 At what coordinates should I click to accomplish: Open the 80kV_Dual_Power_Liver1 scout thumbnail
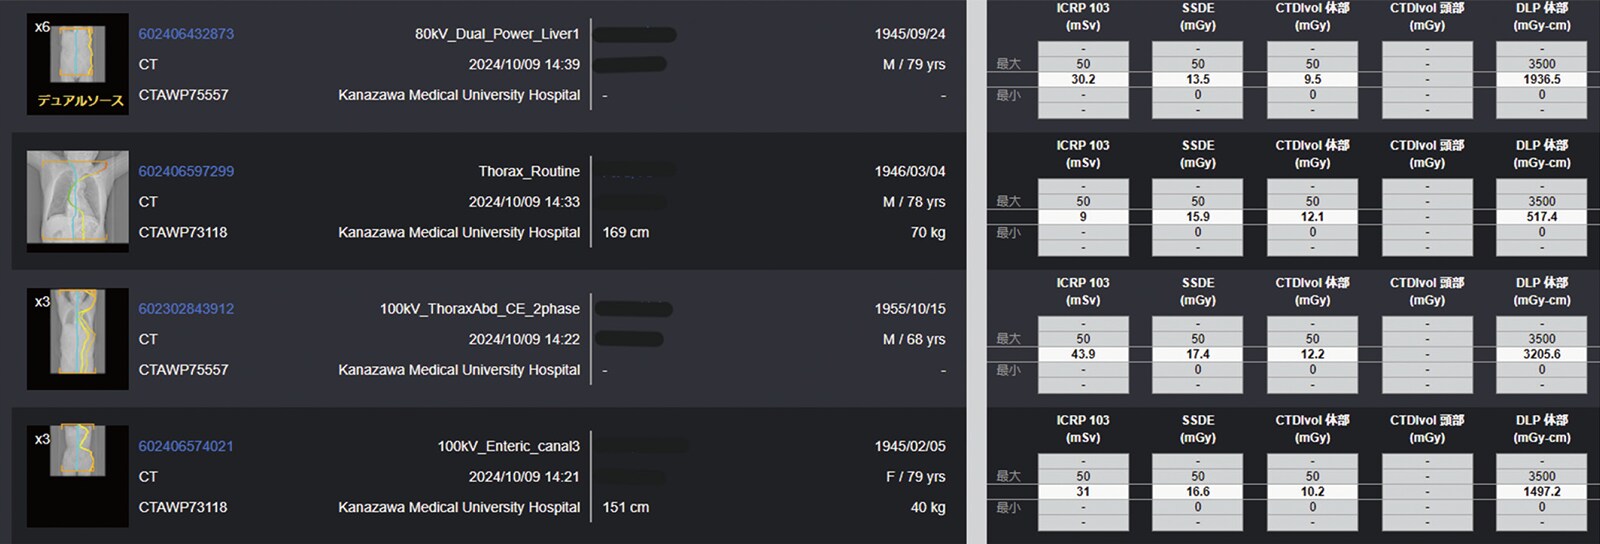[77, 63]
